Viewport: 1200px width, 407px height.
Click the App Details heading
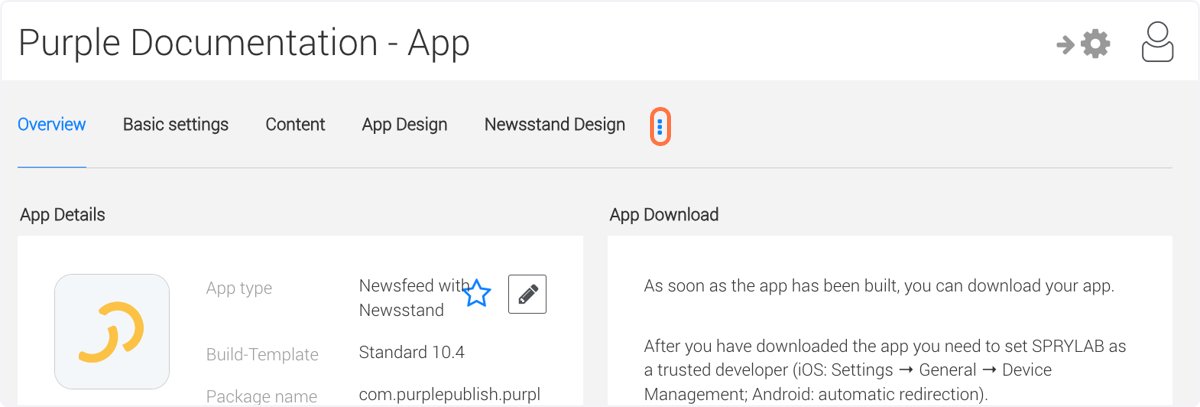[62, 215]
